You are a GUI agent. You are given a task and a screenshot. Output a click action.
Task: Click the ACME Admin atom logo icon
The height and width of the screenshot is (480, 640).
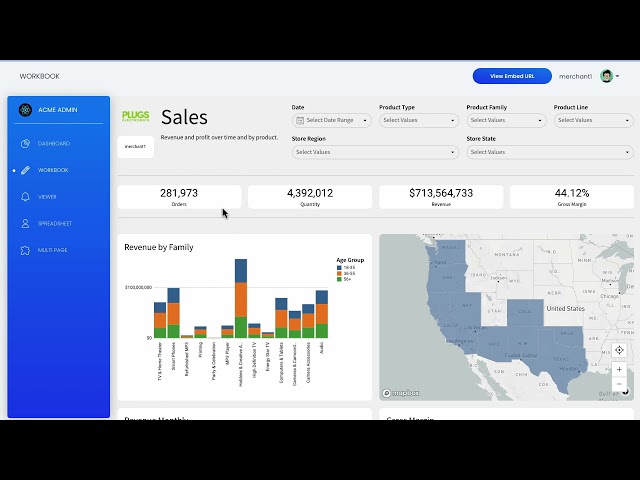[25, 110]
